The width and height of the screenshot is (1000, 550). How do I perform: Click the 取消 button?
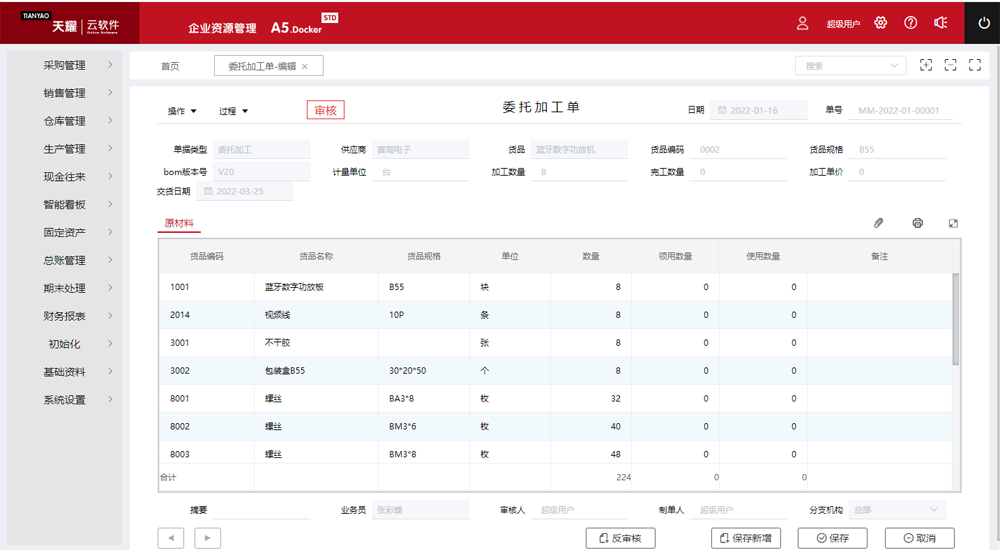[920, 538]
